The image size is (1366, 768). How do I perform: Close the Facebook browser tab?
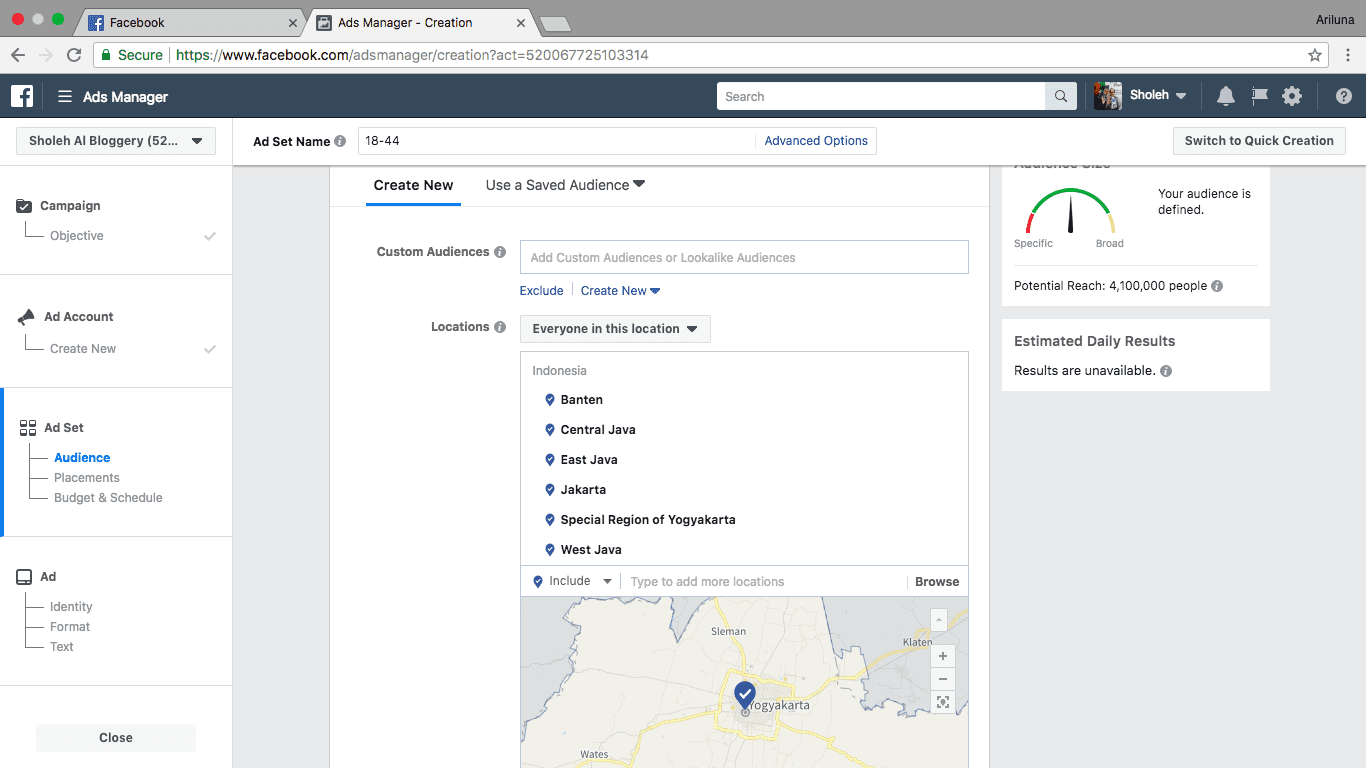[293, 22]
